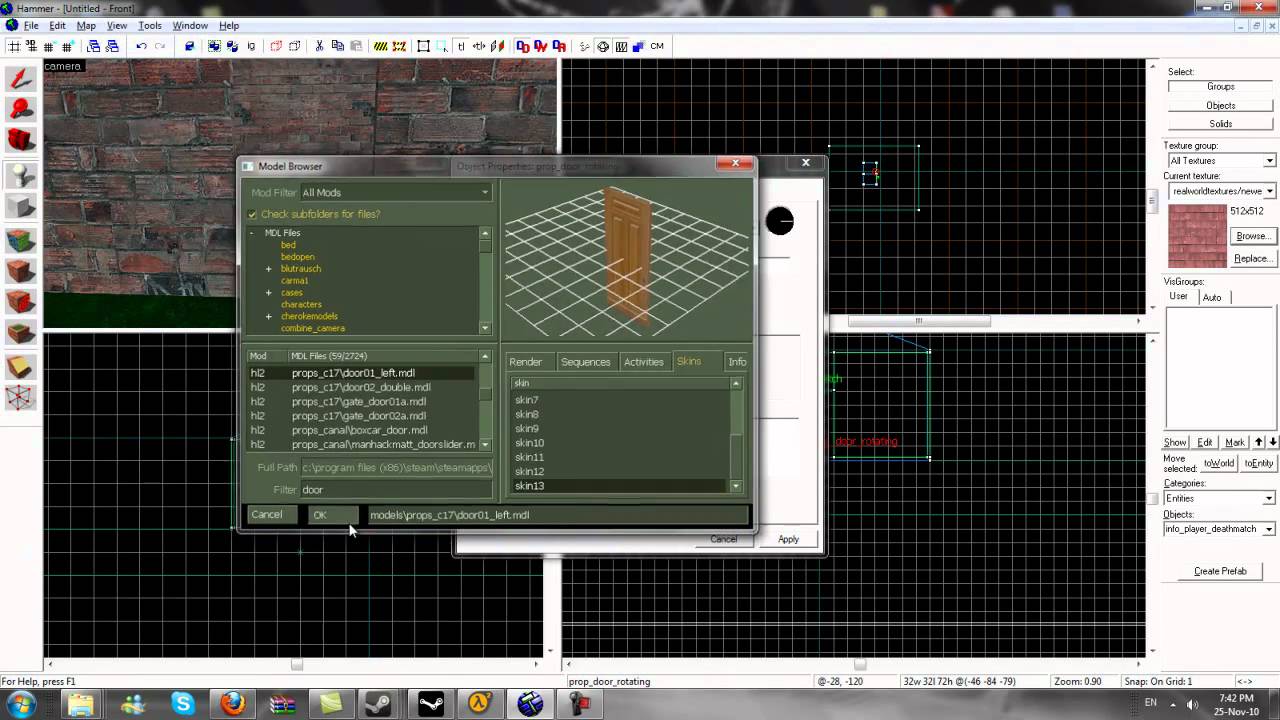
Task: Click the toWorld button
Action: [1219, 463]
